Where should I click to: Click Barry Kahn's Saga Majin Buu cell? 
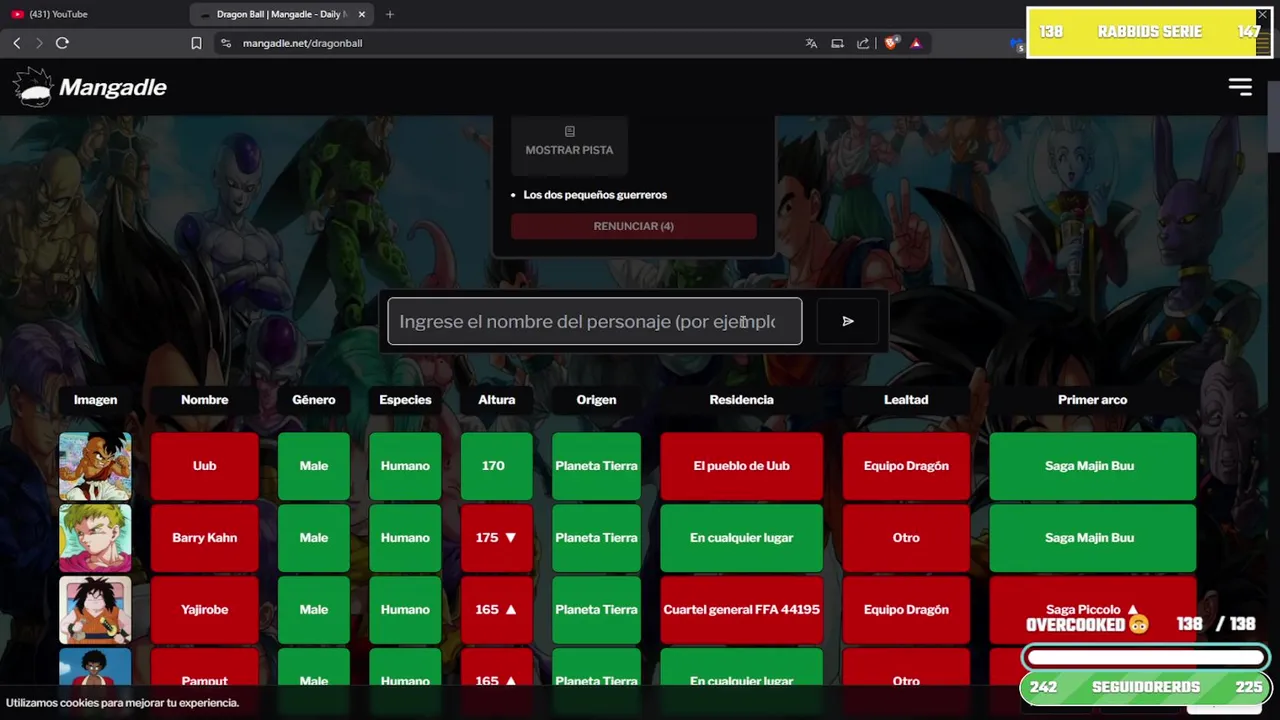pyautogui.click(x=1093, y=538)
